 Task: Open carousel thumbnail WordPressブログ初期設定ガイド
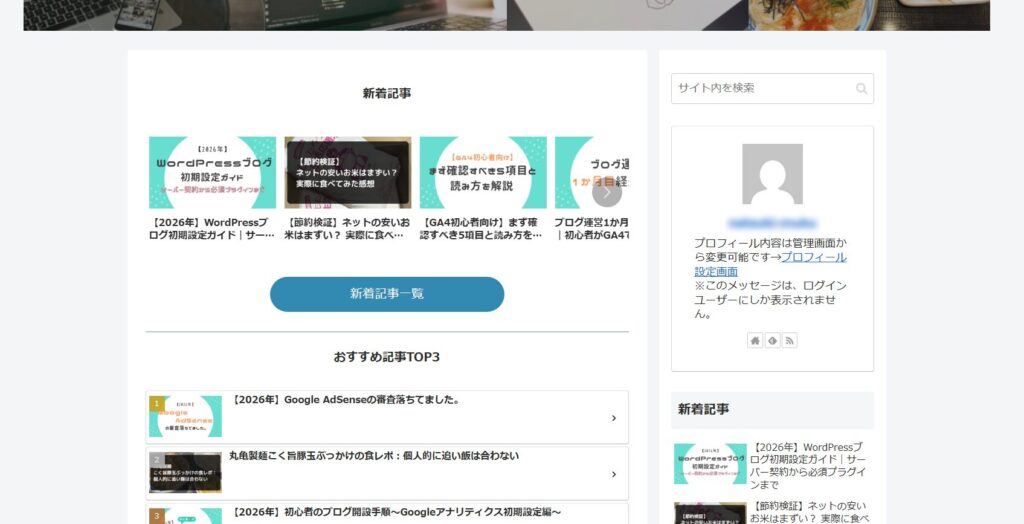pos(212,172)
